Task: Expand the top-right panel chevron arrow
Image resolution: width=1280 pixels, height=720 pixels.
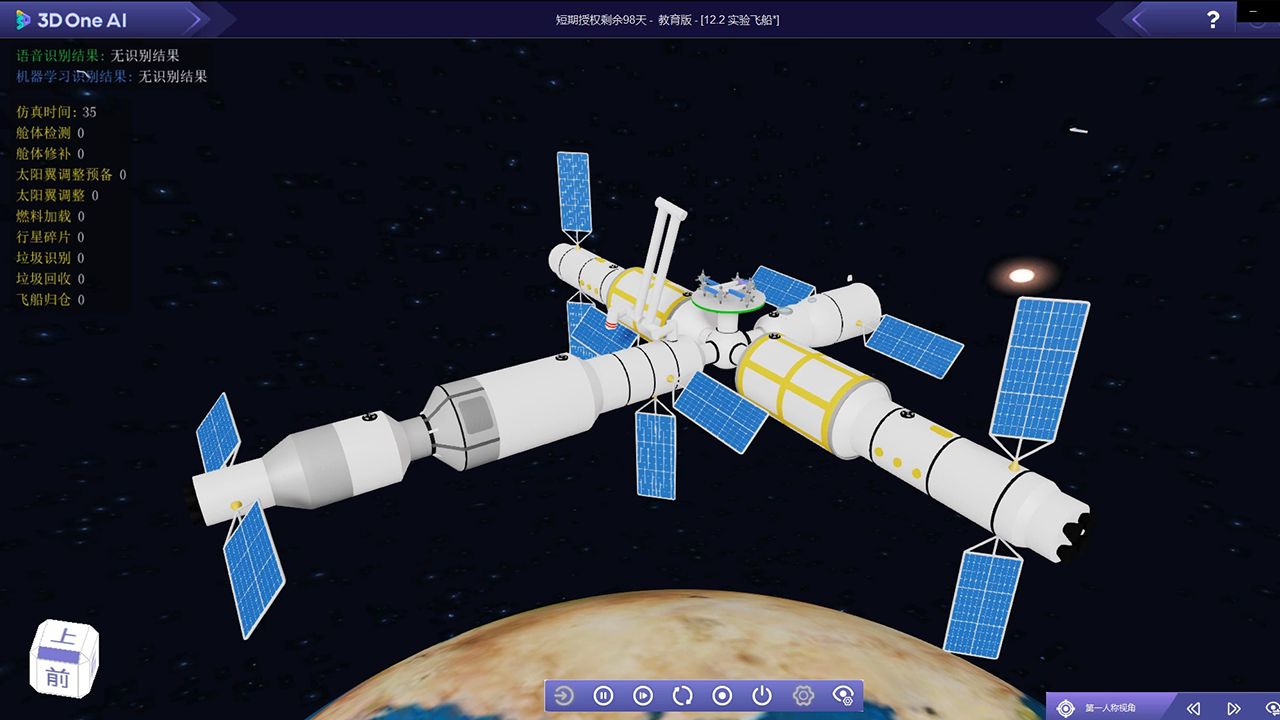Action: click(1137, 19)
